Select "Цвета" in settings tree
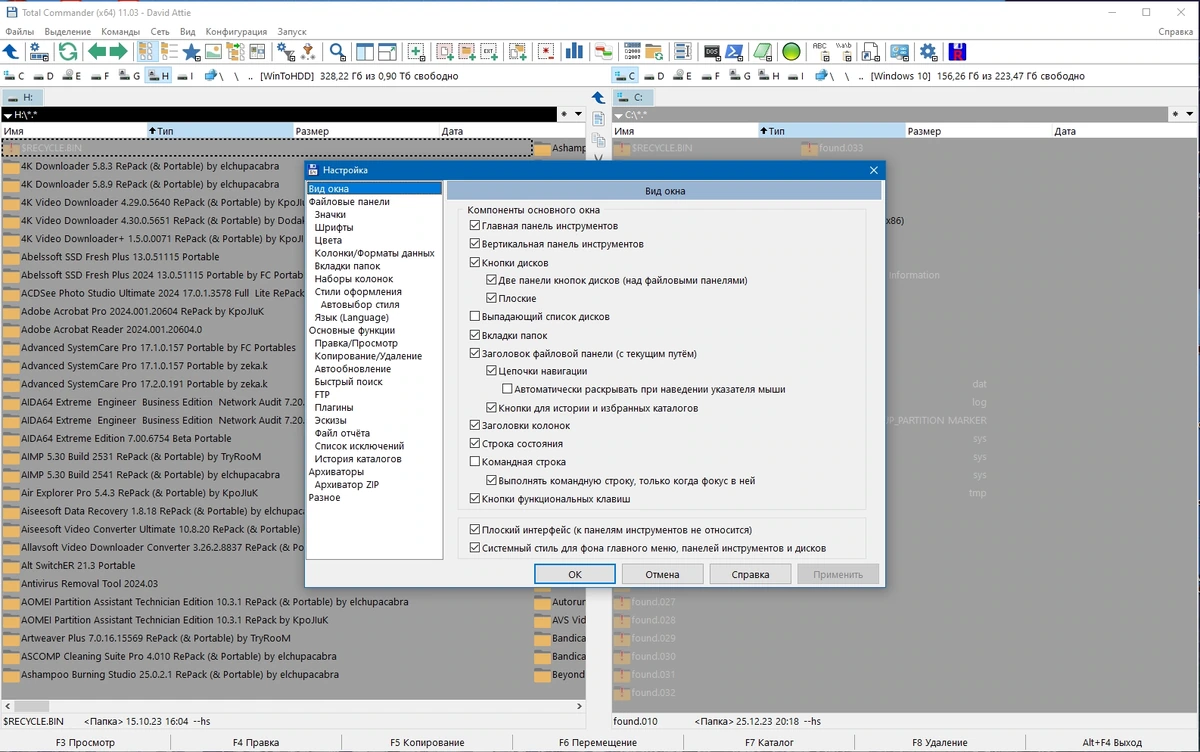Image resolution: width=1200 pixels, height=752 pixels. pos(328,240)
